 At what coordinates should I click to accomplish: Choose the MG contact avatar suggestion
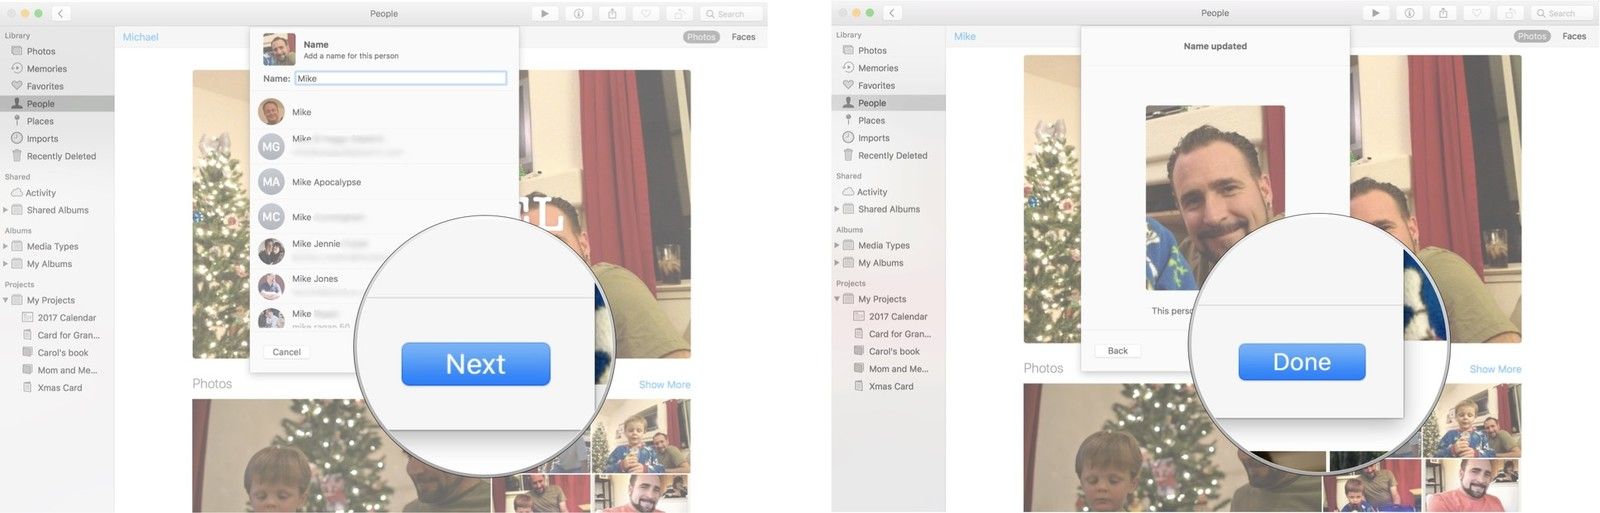[x=271, y=147]
